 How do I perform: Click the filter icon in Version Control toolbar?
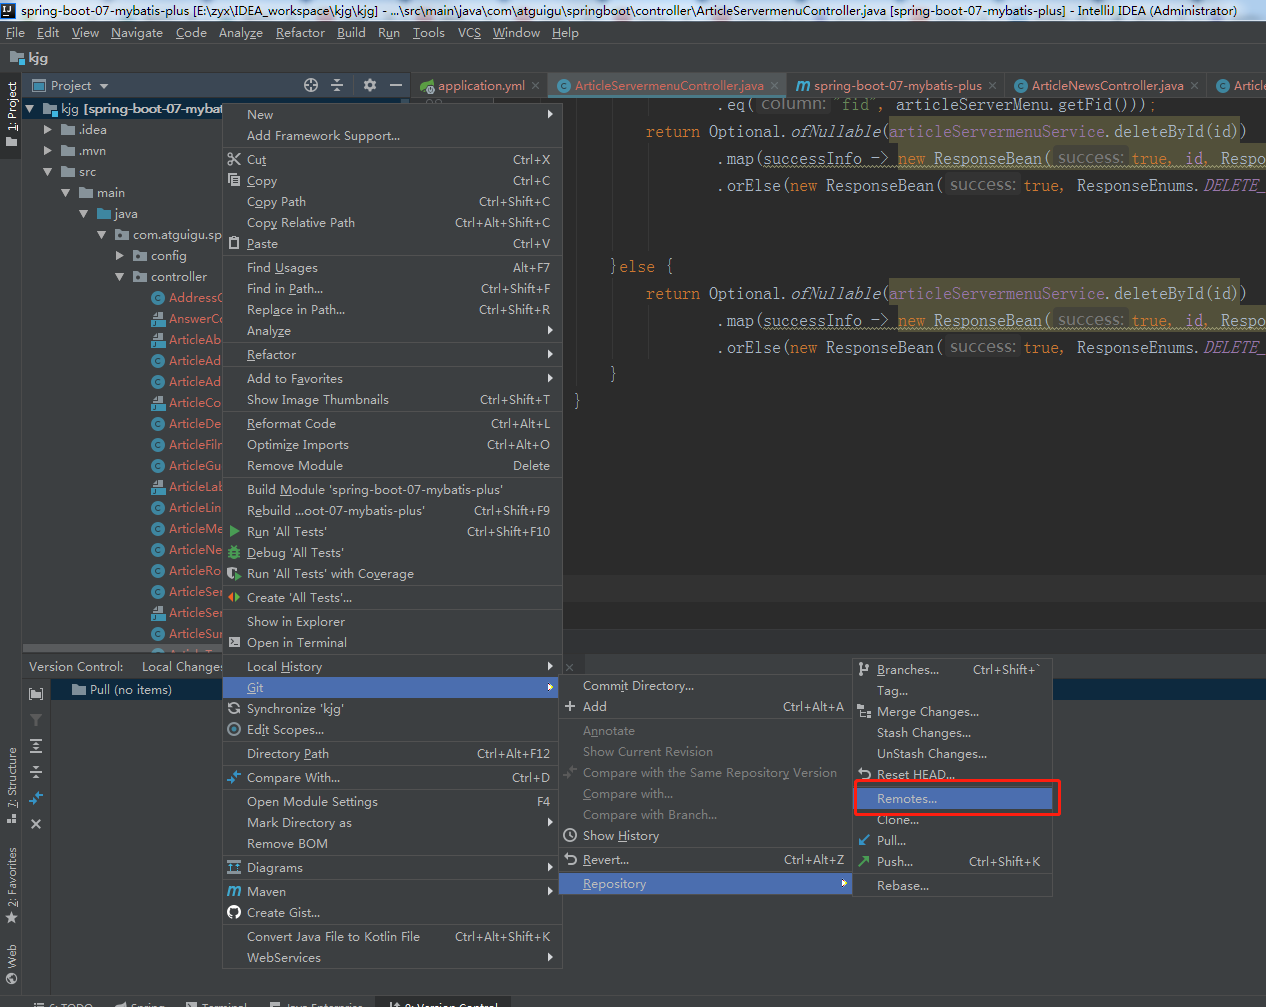pyautogui.click(x=36, y=719)
